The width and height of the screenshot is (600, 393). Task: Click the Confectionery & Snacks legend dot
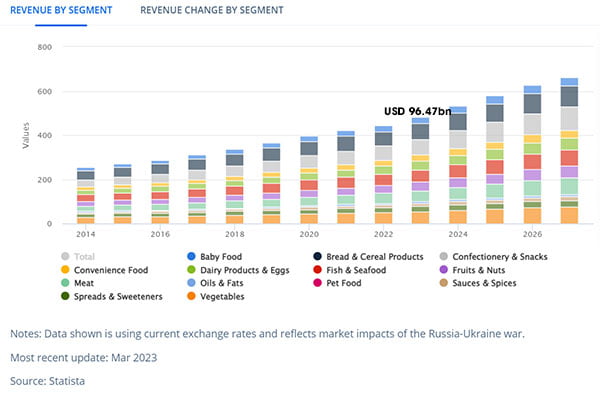[x=444, y=256]
